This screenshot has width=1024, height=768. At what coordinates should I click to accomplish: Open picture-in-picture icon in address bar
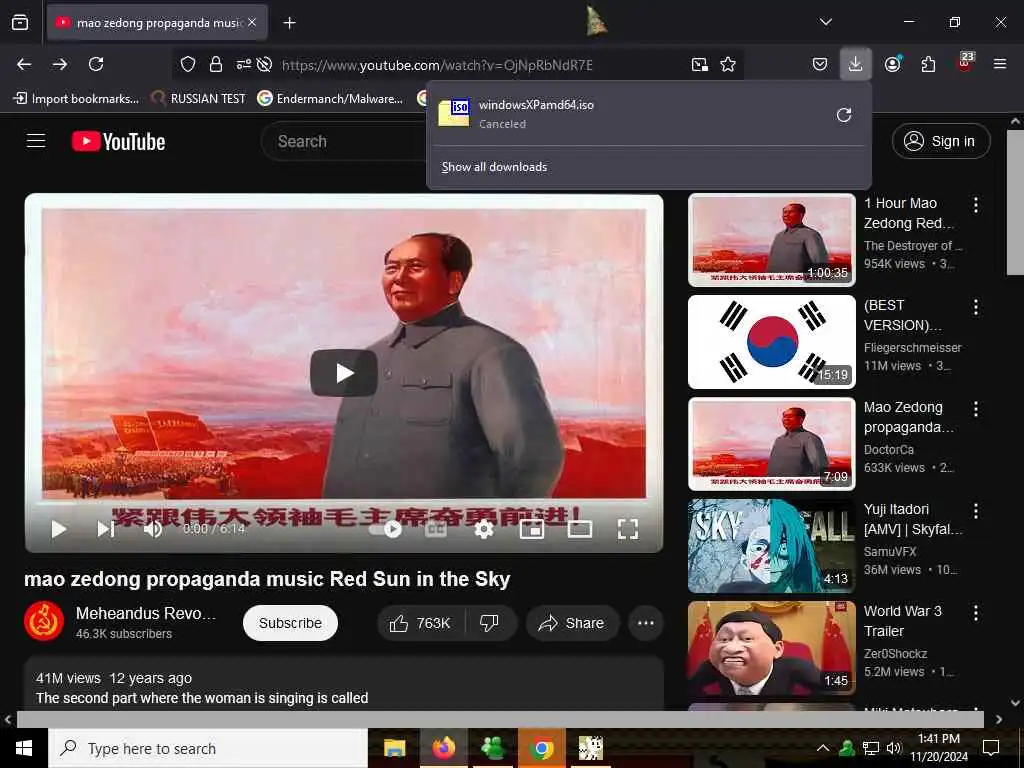point(699,64)
